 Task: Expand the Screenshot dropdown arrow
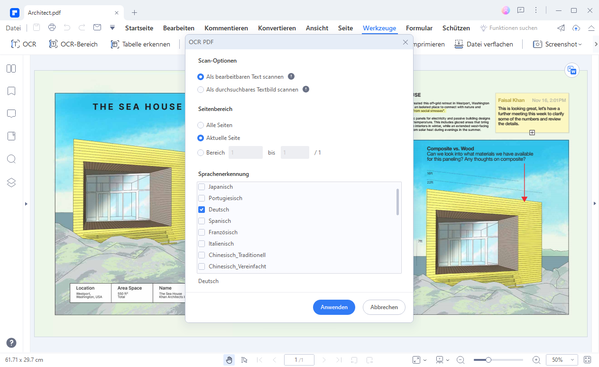[580, 45]
